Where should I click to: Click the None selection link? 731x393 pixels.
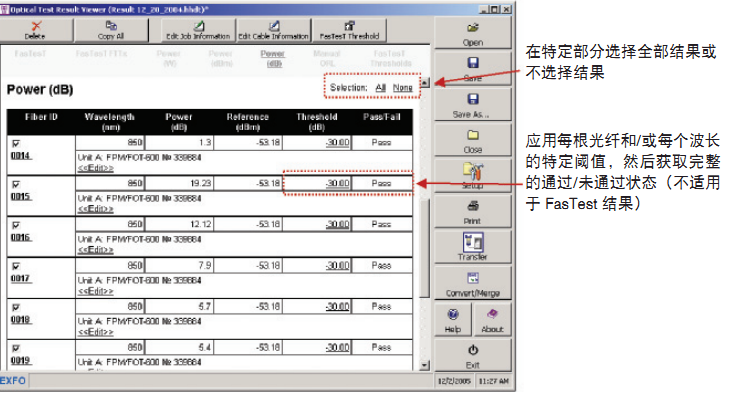coord(402,87)
